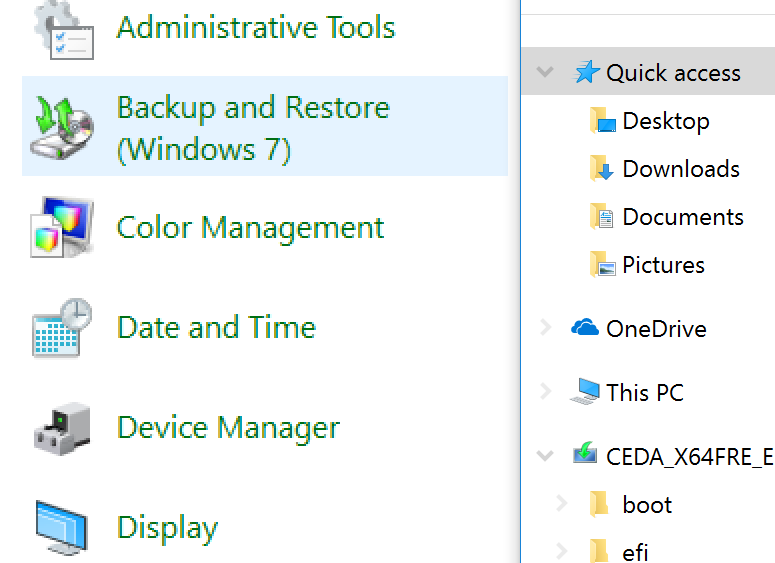Collapse the CEDA_X64FRE drive node

point(545,455)
